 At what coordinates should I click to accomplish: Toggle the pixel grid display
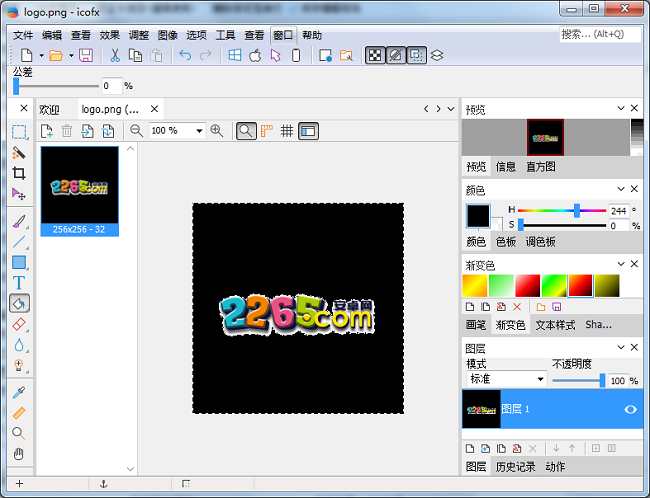(287, 130)
